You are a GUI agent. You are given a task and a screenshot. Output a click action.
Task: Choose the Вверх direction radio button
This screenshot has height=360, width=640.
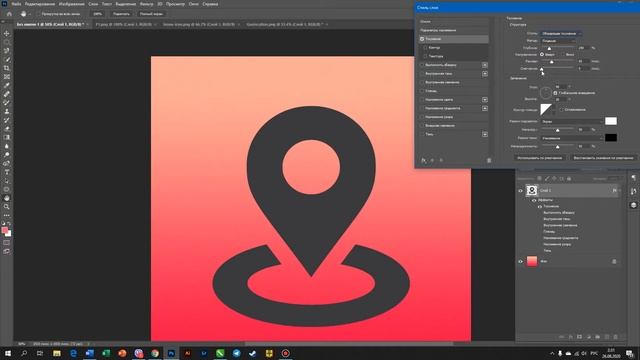tap(542, 54)
